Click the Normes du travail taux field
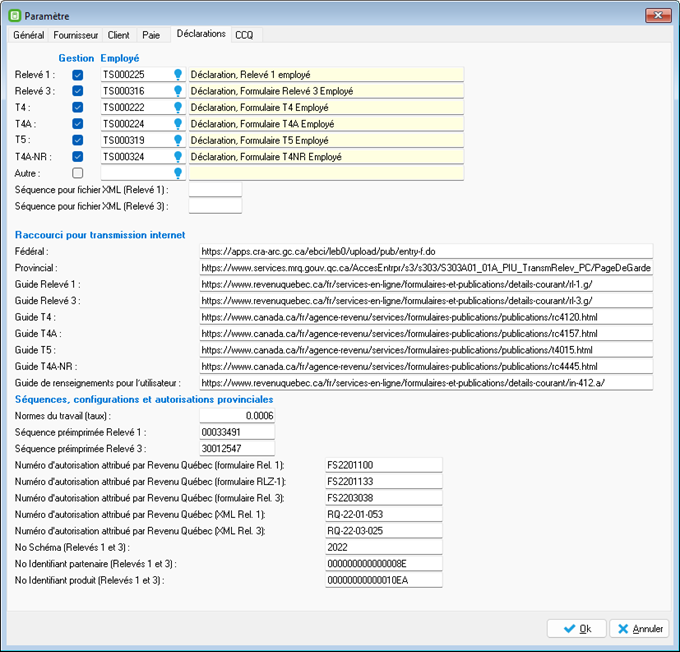The image size is (680, 652). point(237,416)
